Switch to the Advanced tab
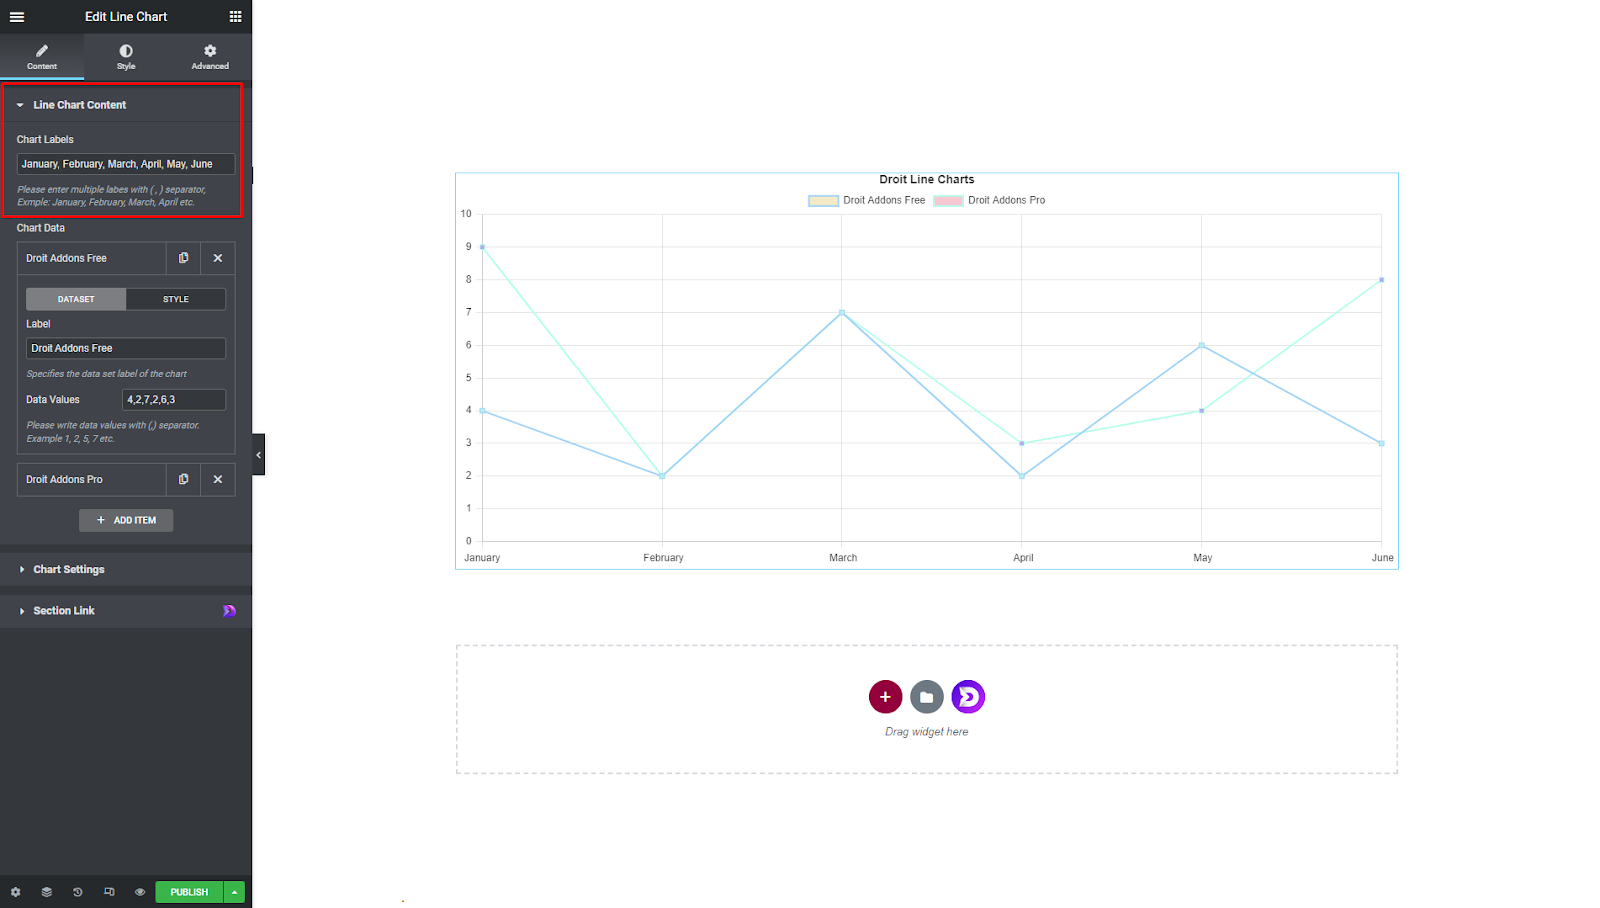 click(x=210, y=57)
